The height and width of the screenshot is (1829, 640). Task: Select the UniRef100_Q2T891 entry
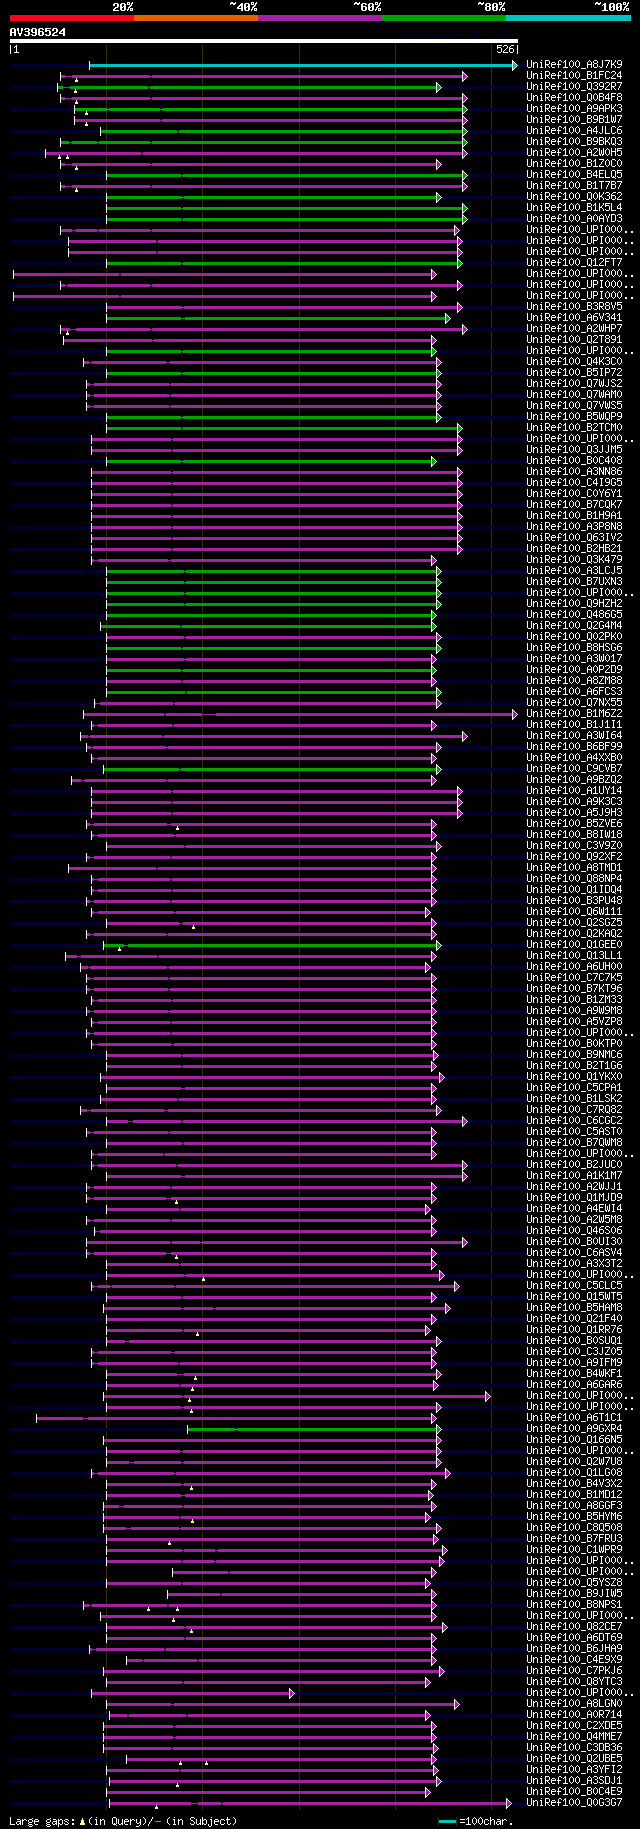(574, 340)
